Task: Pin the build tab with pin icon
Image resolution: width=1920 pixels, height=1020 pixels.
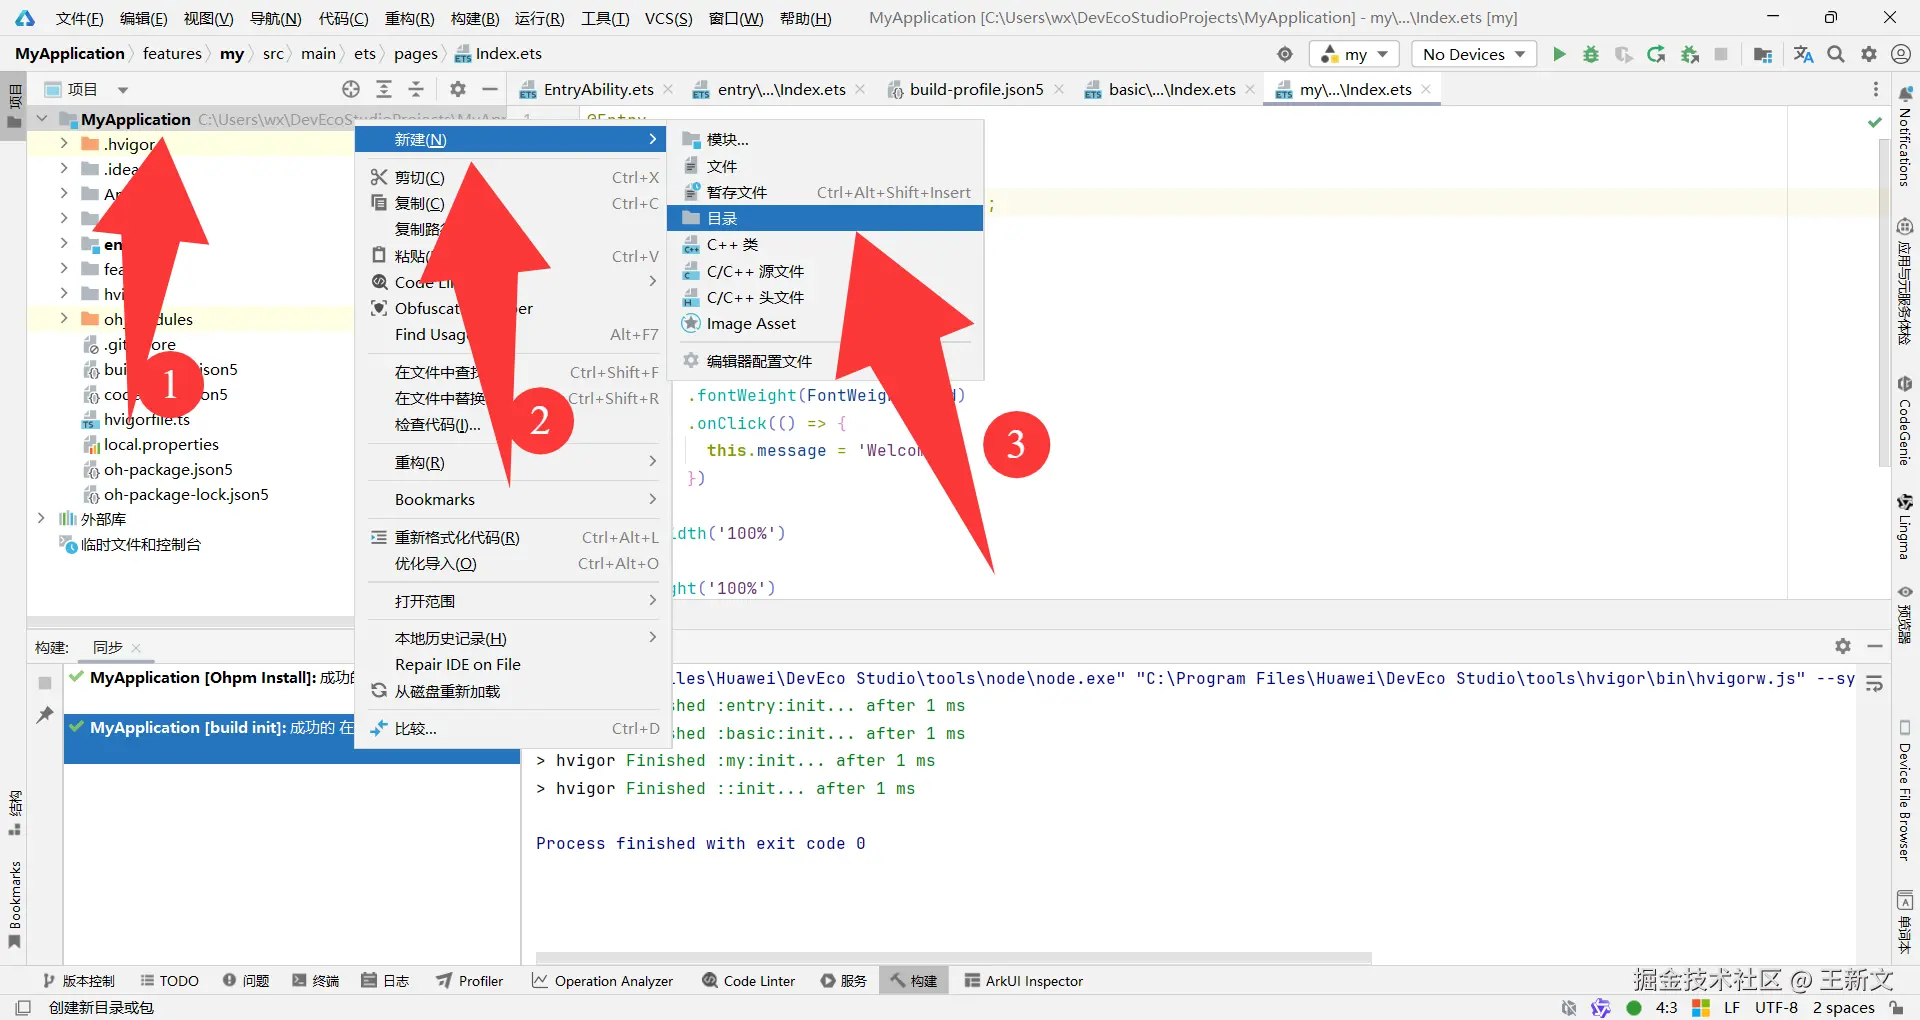Action: pyautogui.click(x=45, y=714)
